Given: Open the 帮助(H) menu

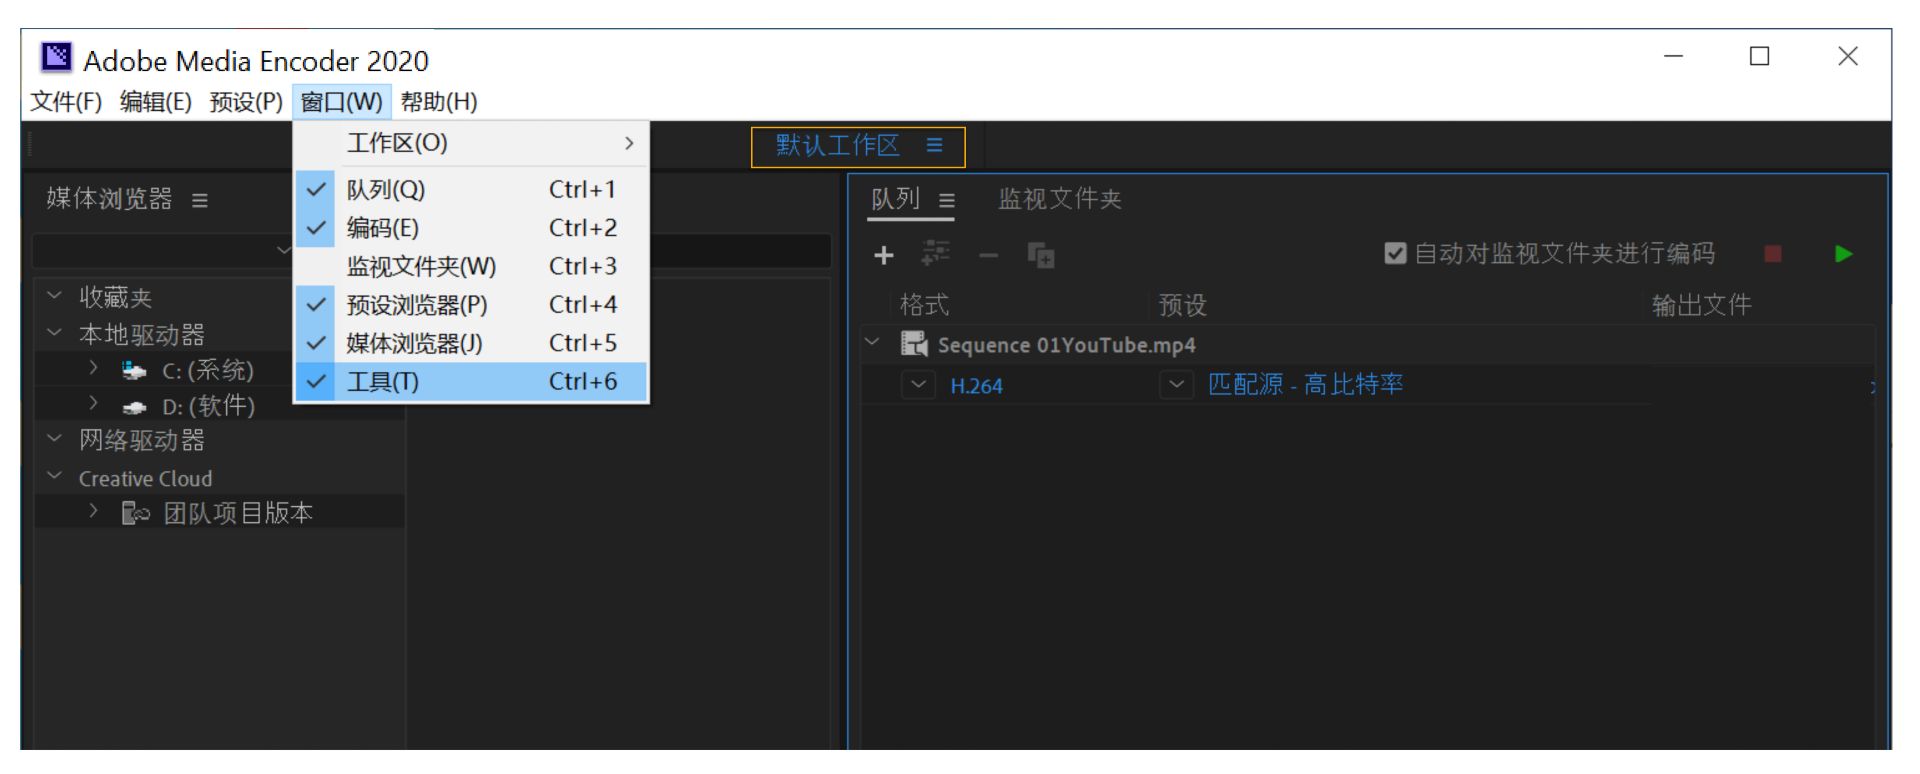Looking at the screenshot, I should 439,102.
